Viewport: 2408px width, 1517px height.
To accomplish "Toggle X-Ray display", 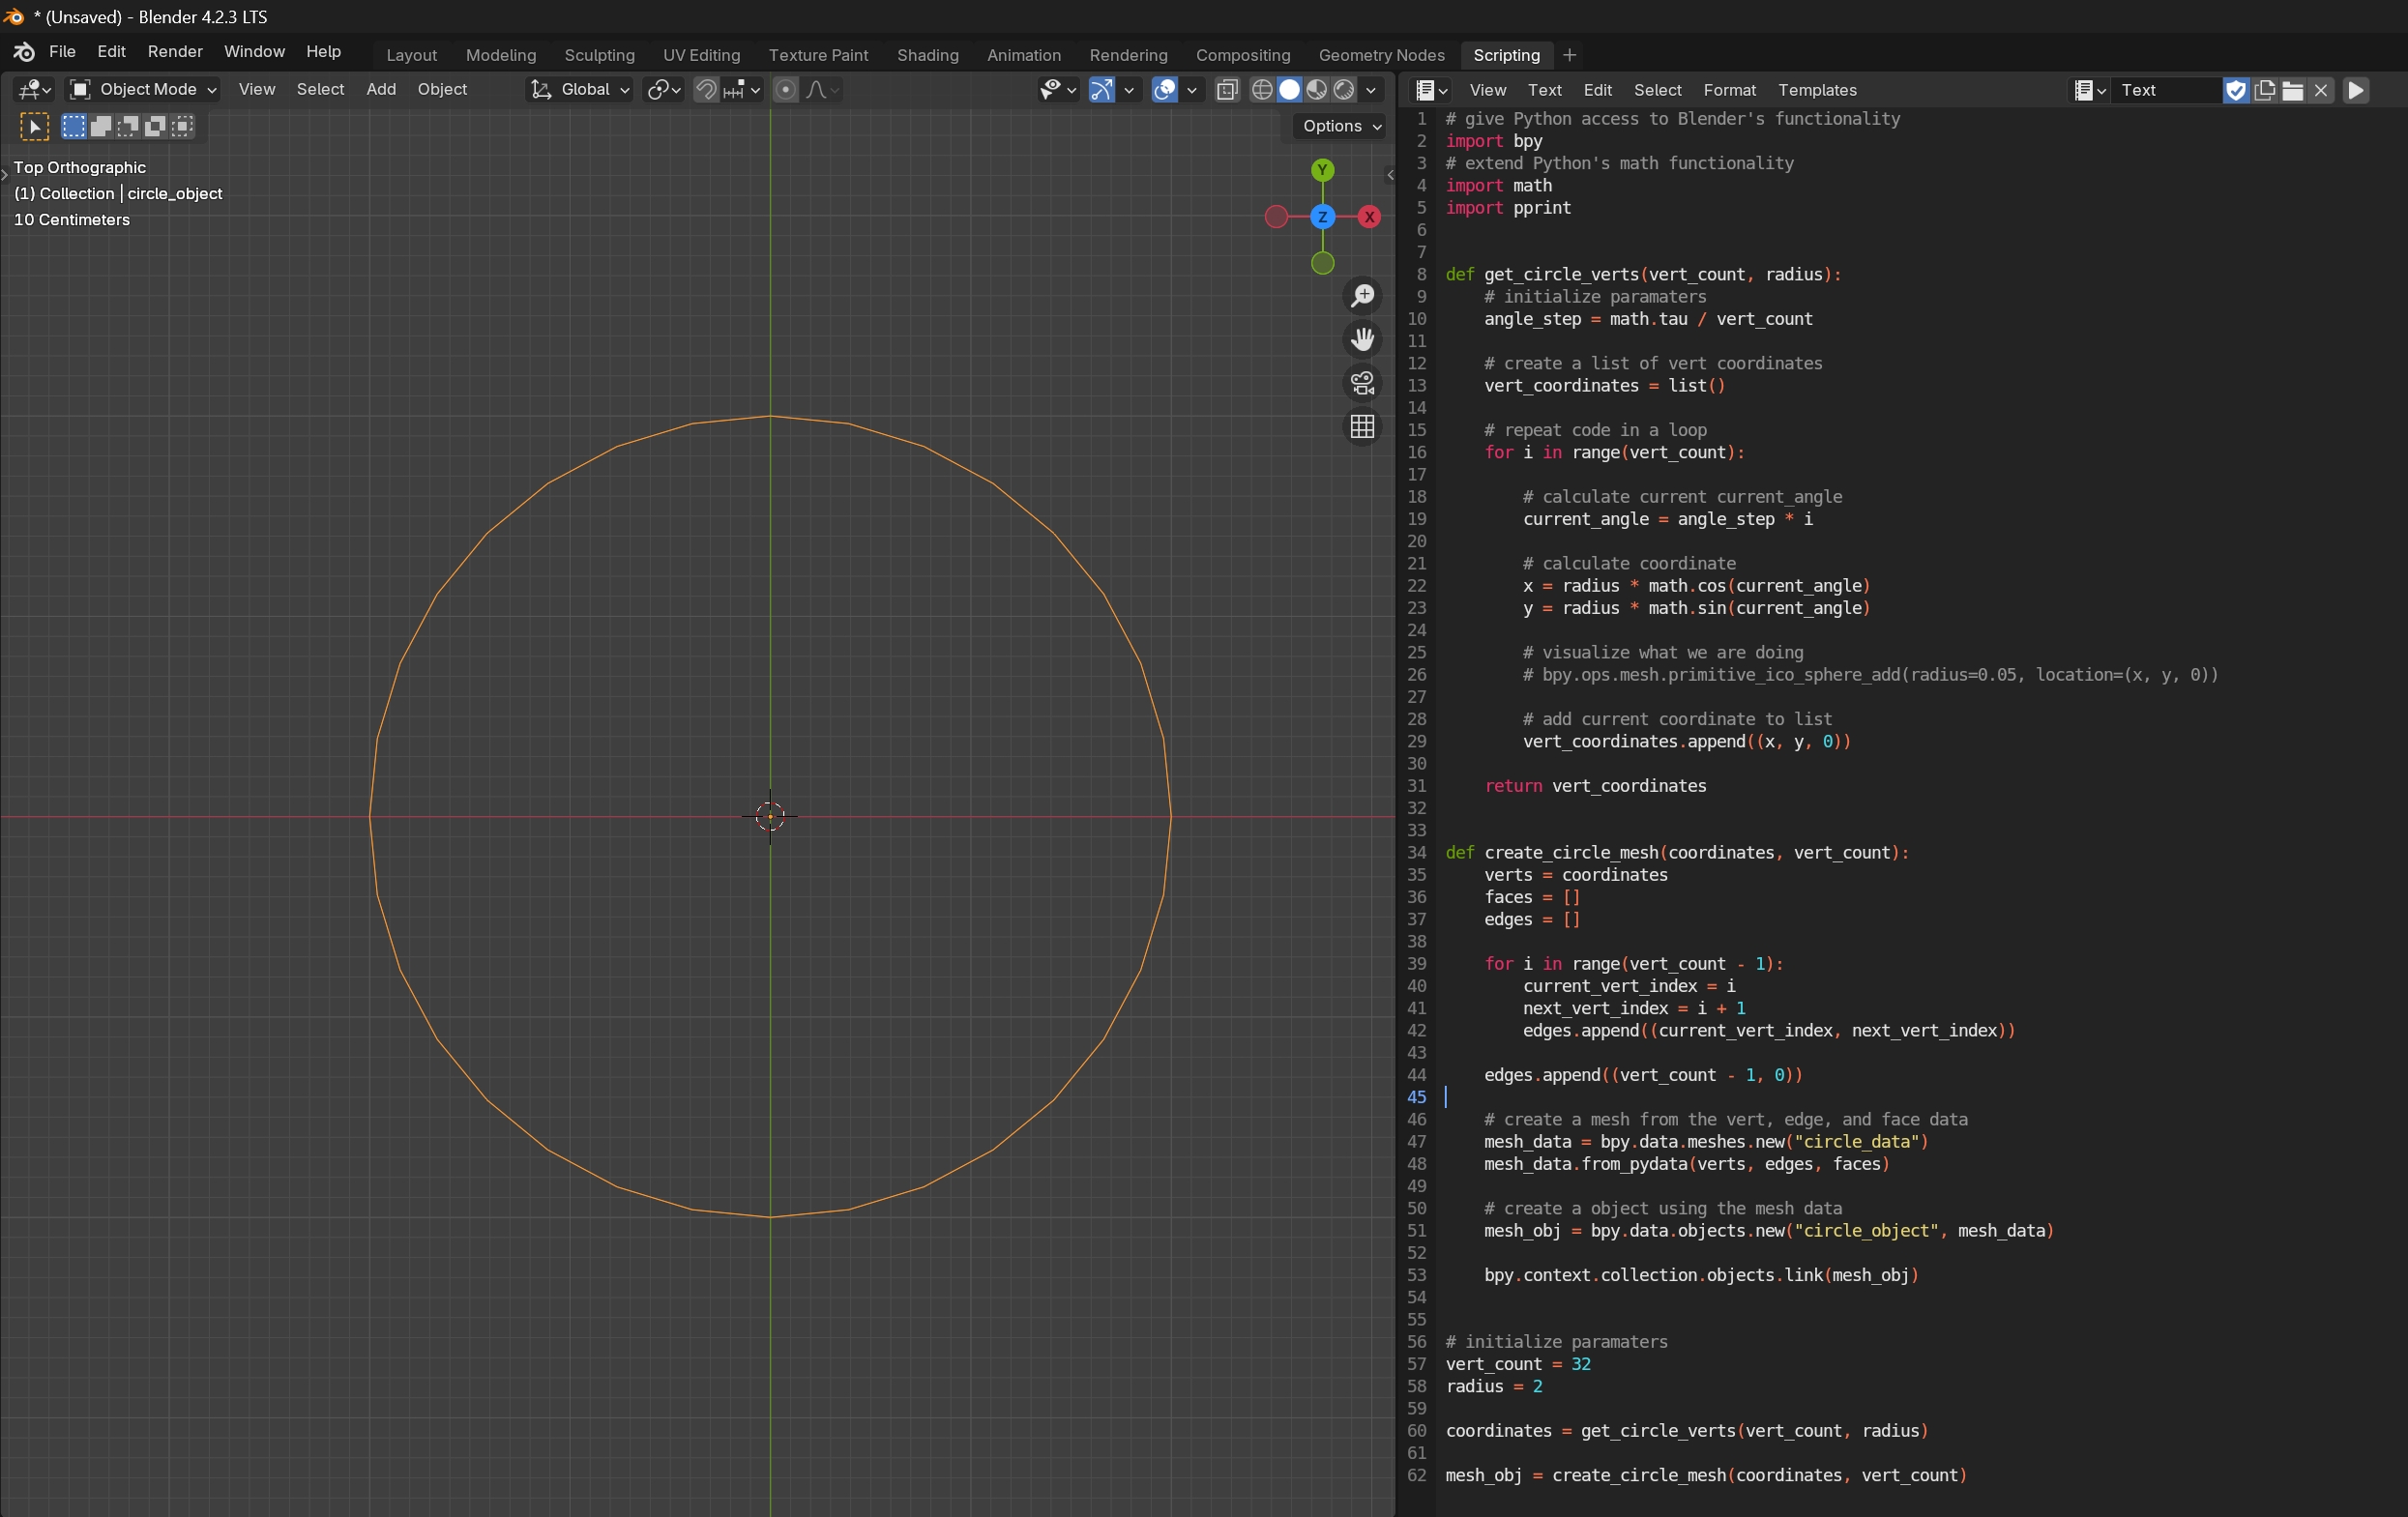I will [x=1227, y=90].
